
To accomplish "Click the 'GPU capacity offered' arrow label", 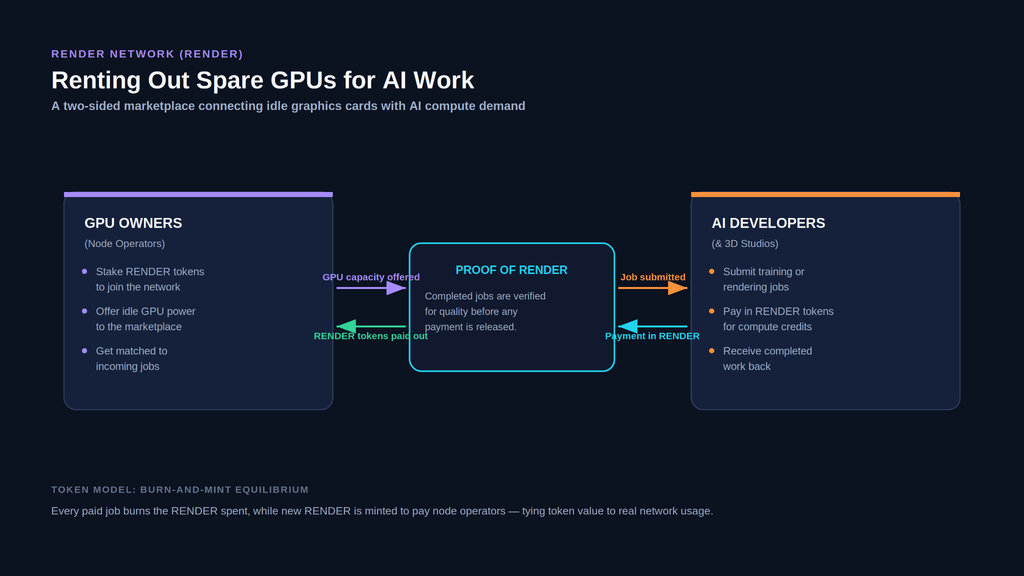I will point(371,277).
